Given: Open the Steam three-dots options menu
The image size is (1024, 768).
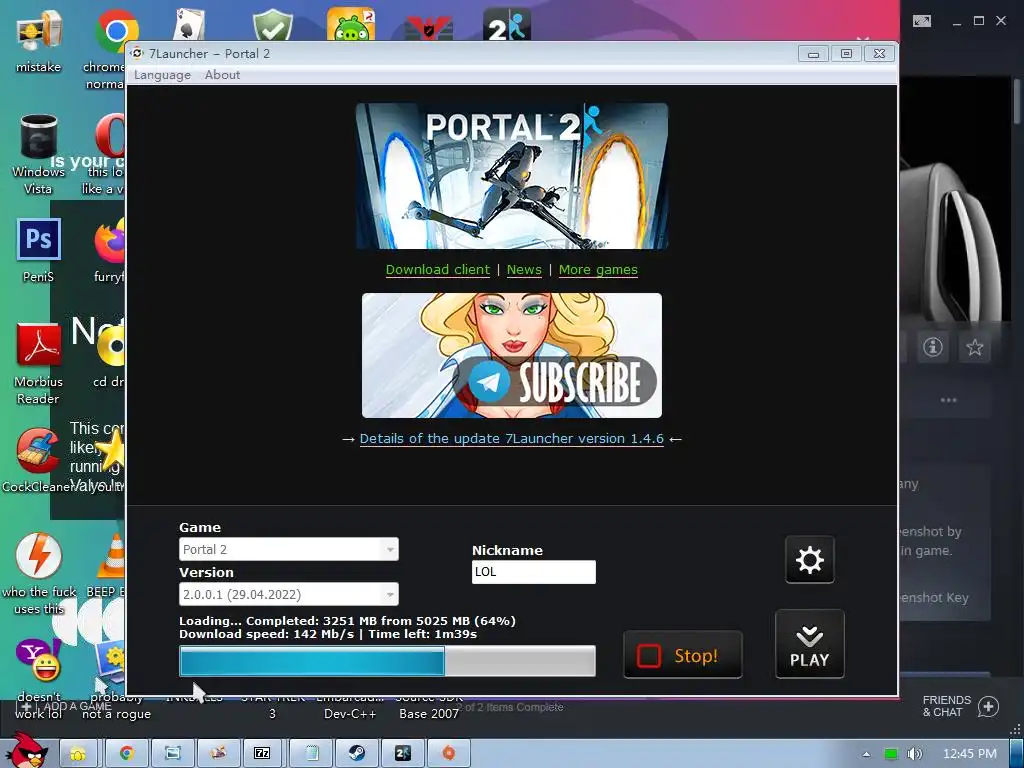Looking at the screenshot, I should pyautogui.click(x=948, y=400).
